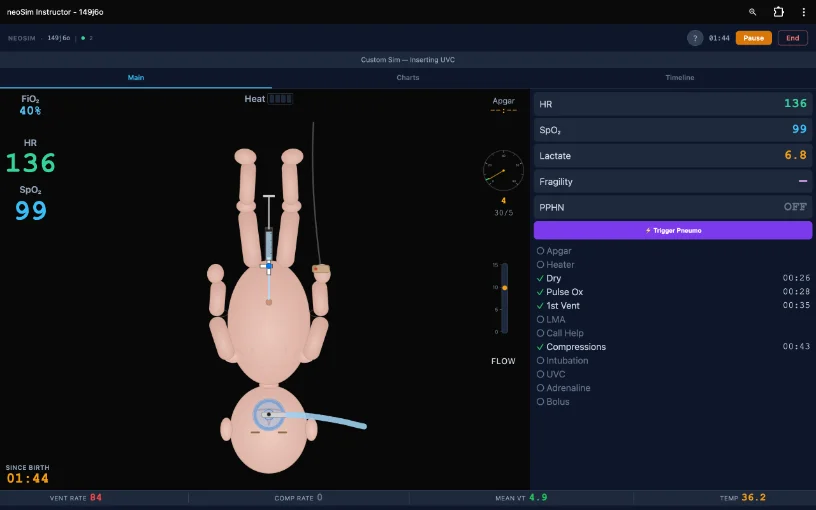Mark the Heater checklist item
The width and height of the screenshot is (816, 510).
click(x=555, y=264)
